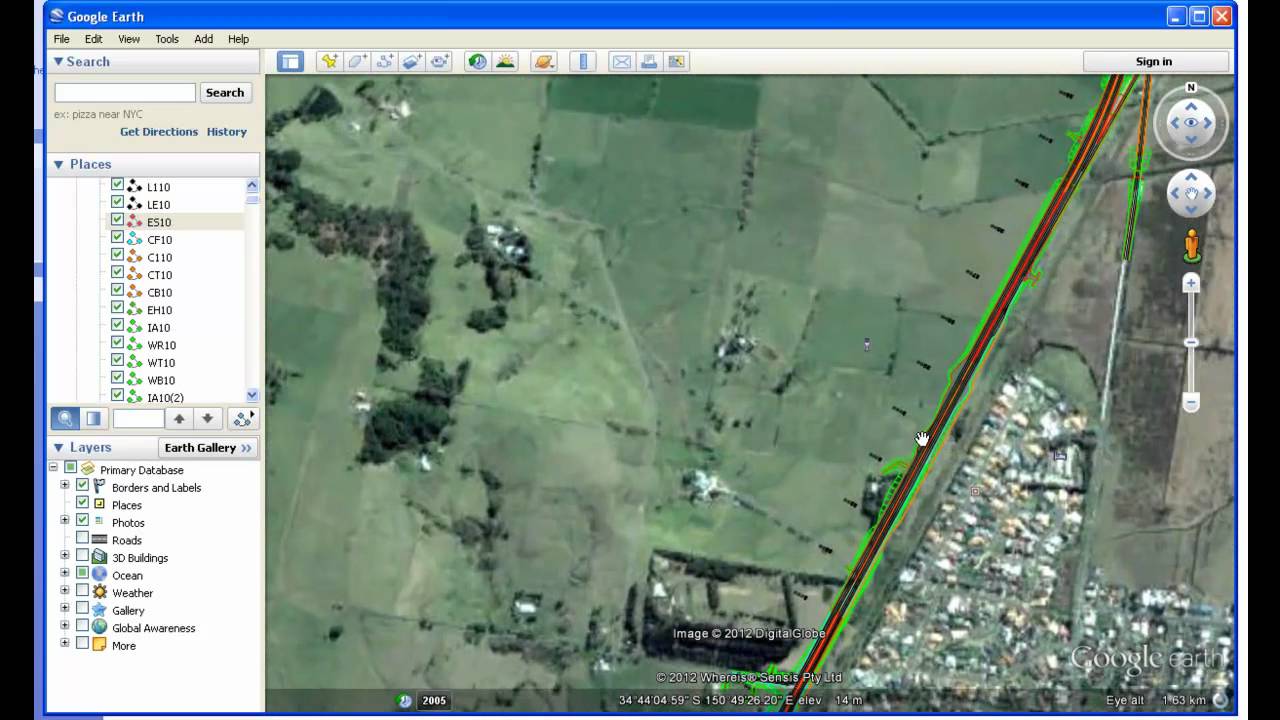Open the Earth Gallery button
The width and height of the screenshot is (1280, 720).
pos(208,448)
